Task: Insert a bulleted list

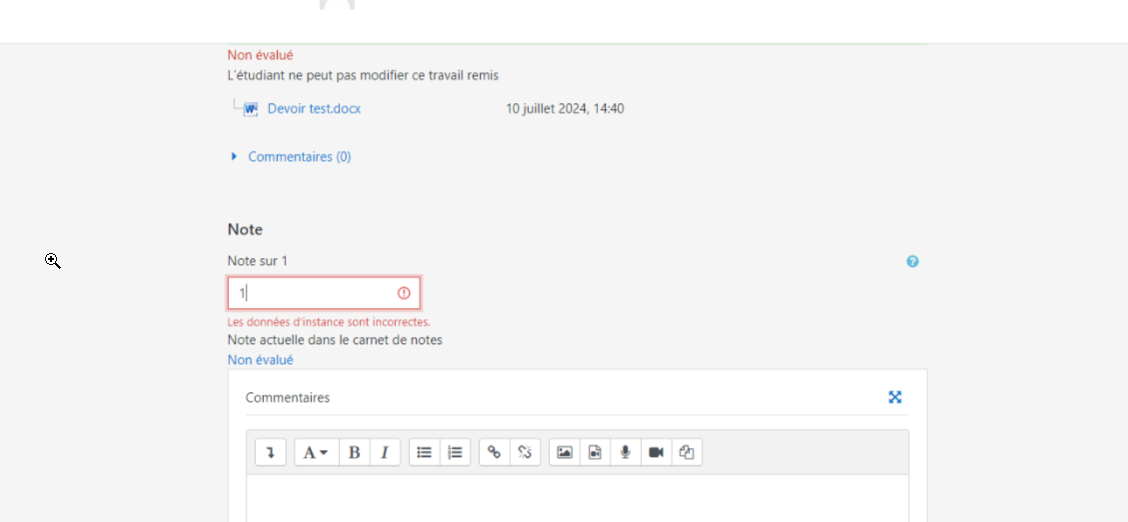Action: 424,452
